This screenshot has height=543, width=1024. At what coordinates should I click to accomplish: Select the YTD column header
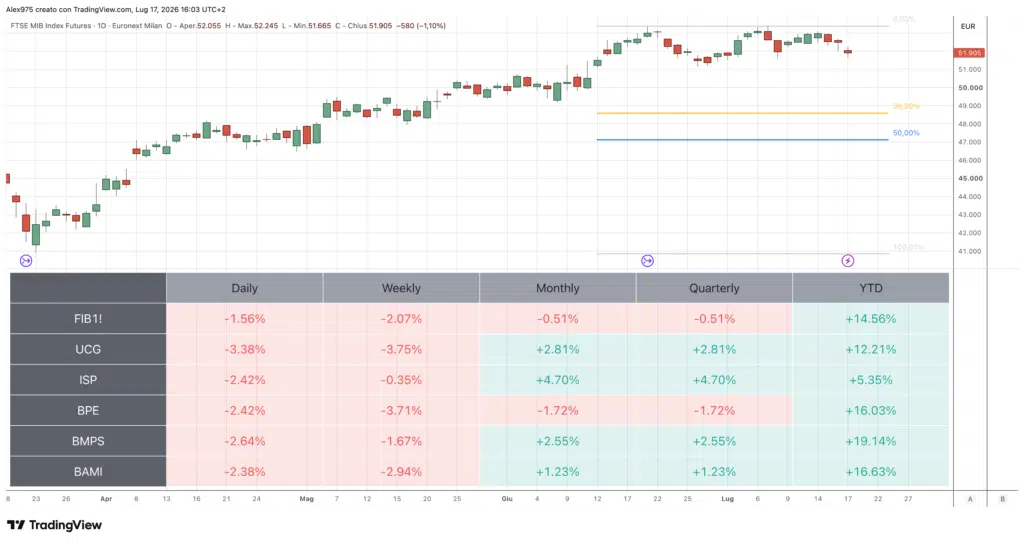871,288
